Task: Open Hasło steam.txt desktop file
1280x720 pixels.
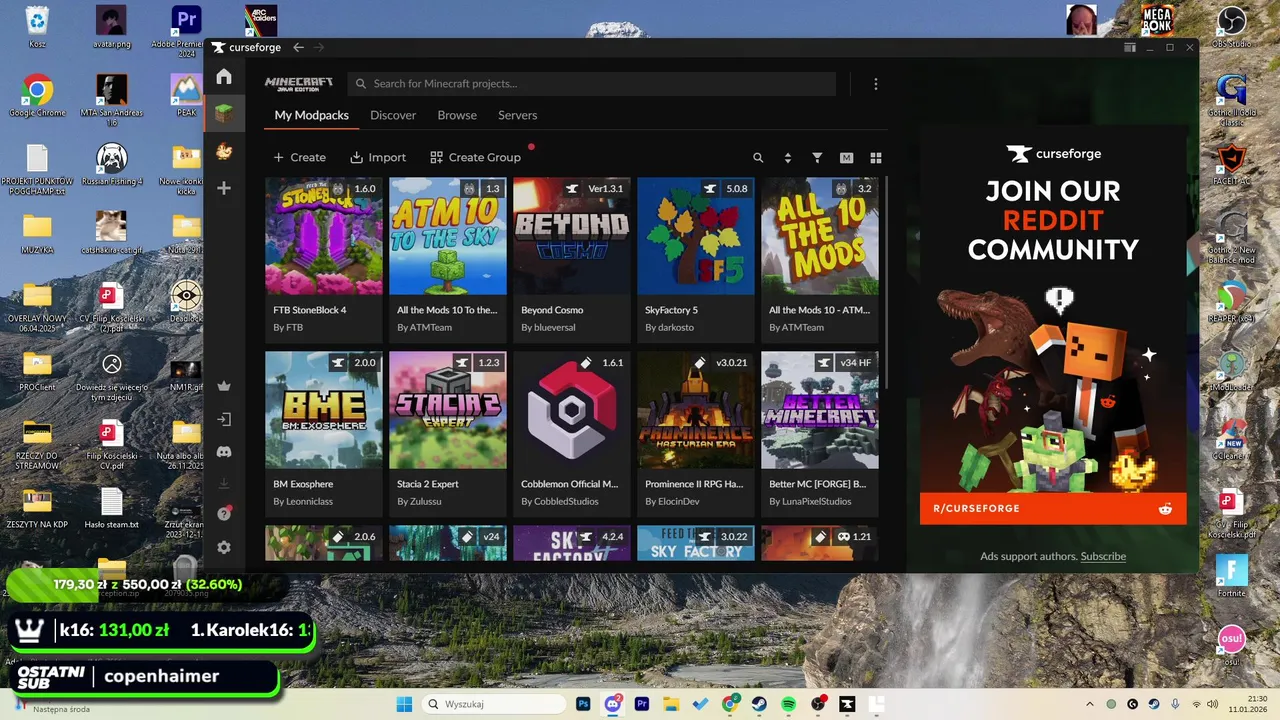Action: pos(111,508)
